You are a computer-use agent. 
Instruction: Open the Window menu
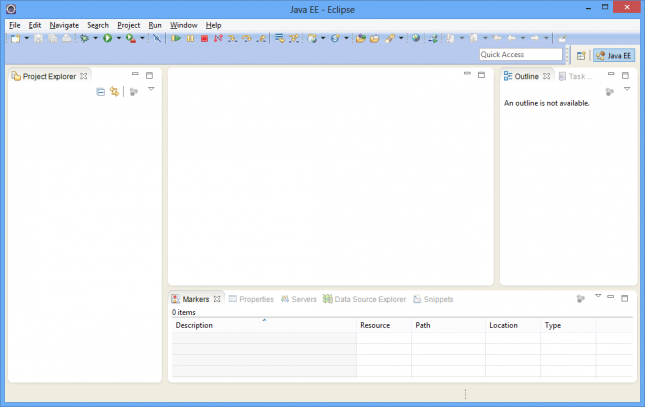point(183,25)
